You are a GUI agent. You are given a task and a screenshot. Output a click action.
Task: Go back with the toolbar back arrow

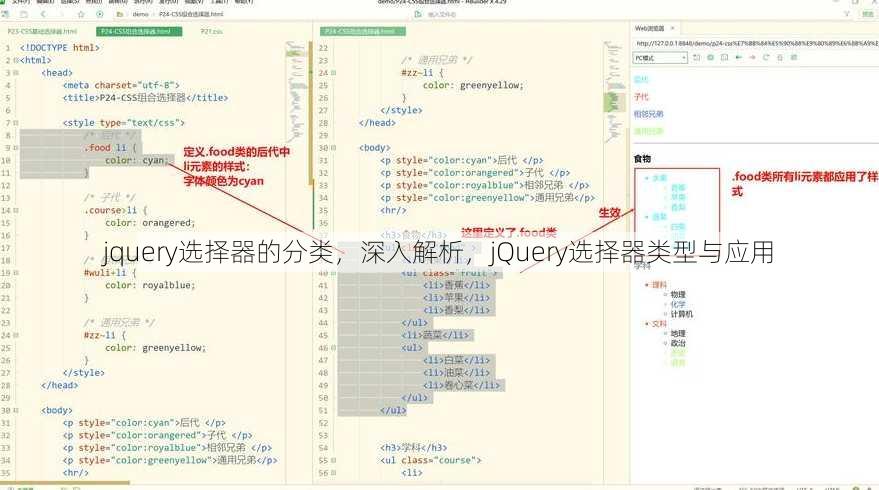[43, 14]
